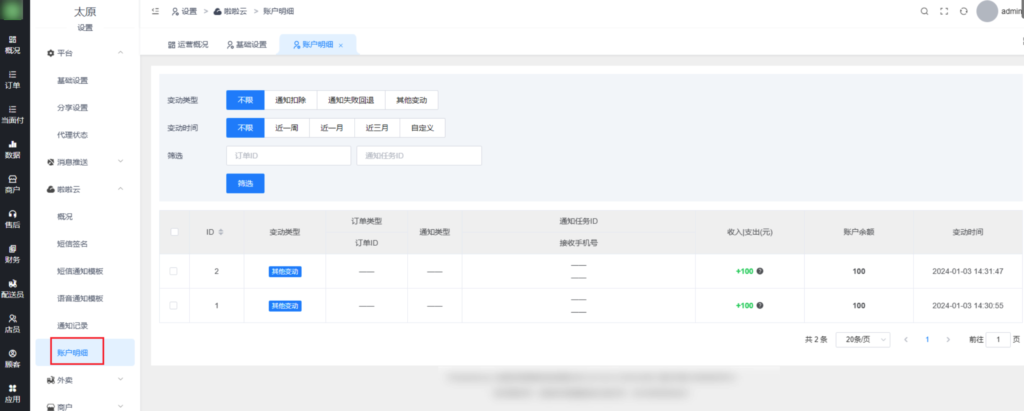Select 通知失败回退 change type filter

351,100
